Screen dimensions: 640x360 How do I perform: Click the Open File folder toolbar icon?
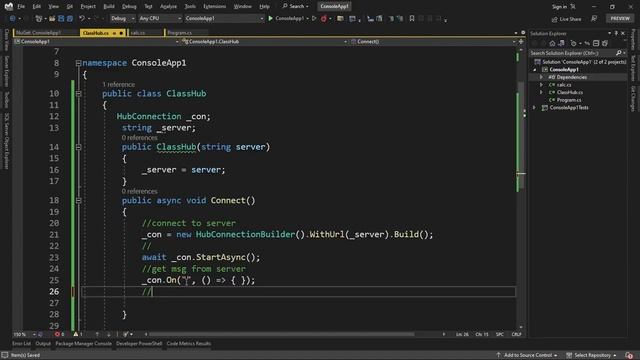point(52,18)
